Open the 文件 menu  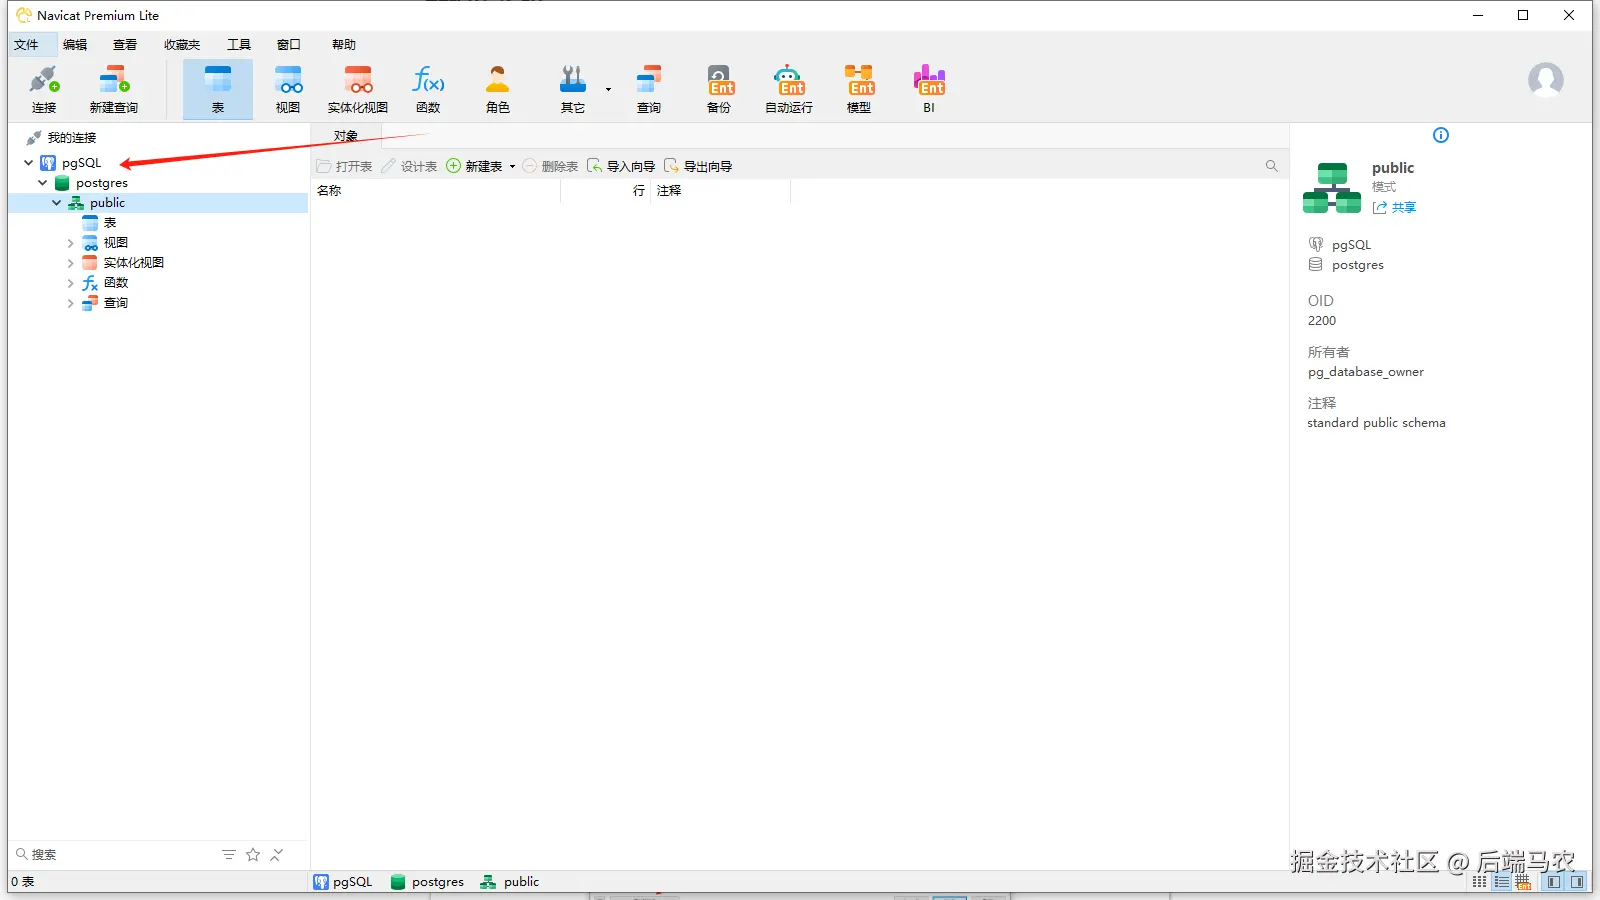tap(26, 45)
